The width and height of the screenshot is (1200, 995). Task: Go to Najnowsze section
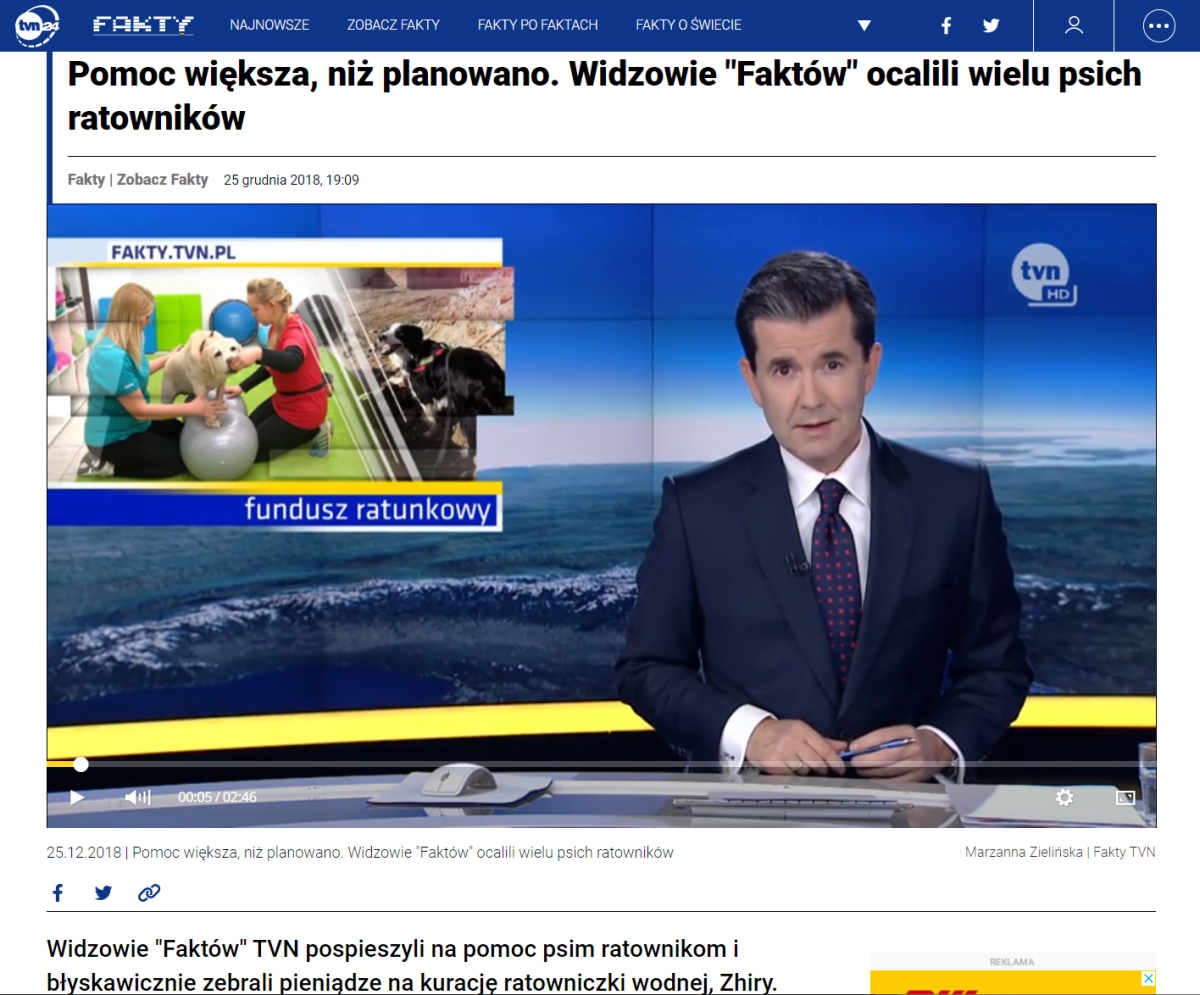(269, 25)
